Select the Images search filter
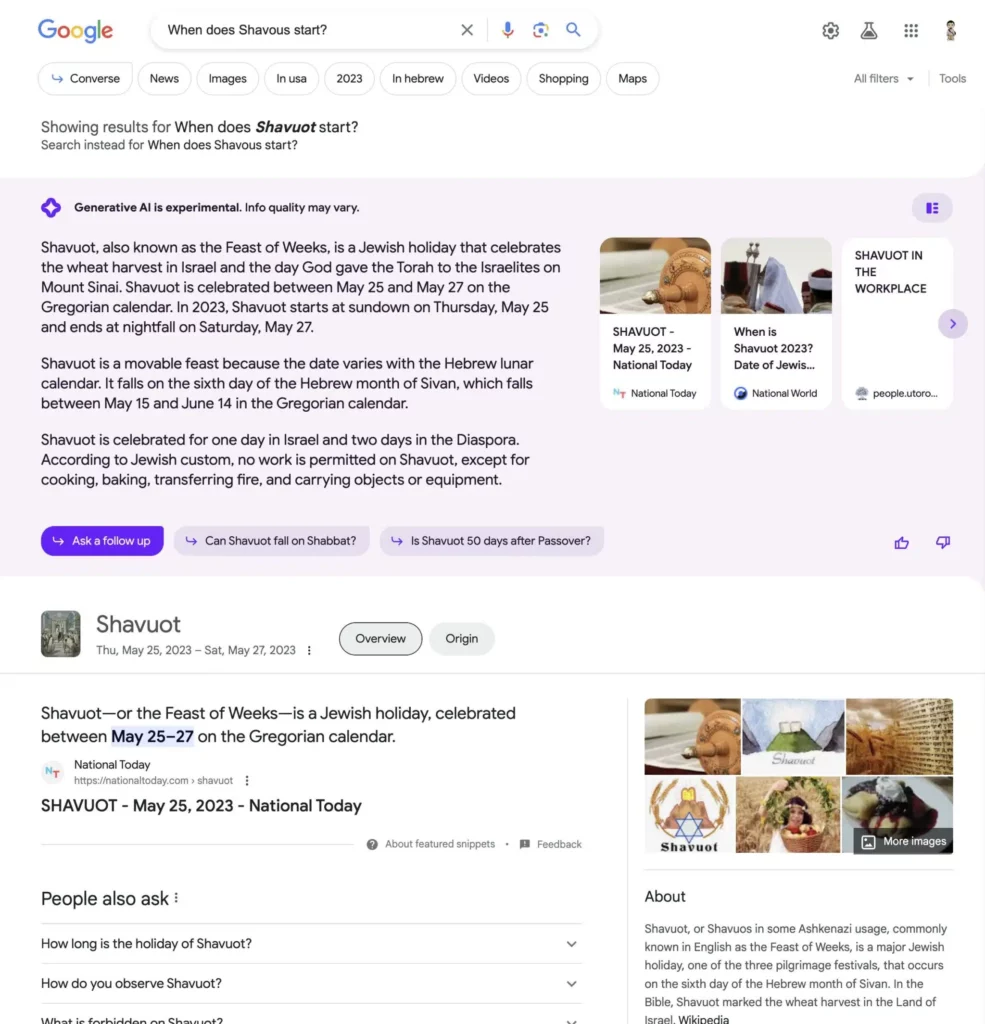Image resolution: width=985 pixels, height=1024 pixels. point(227,79)
